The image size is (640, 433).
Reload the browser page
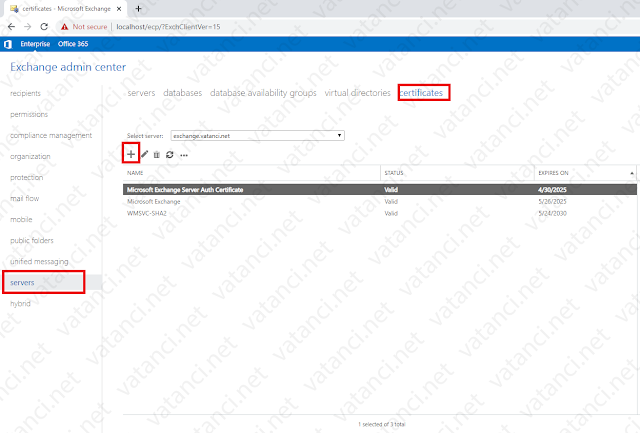tap(44, 27)
